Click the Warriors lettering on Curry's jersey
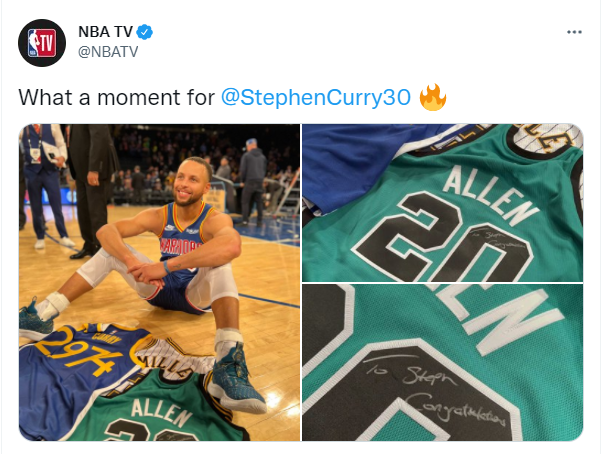 pos(180,246)
